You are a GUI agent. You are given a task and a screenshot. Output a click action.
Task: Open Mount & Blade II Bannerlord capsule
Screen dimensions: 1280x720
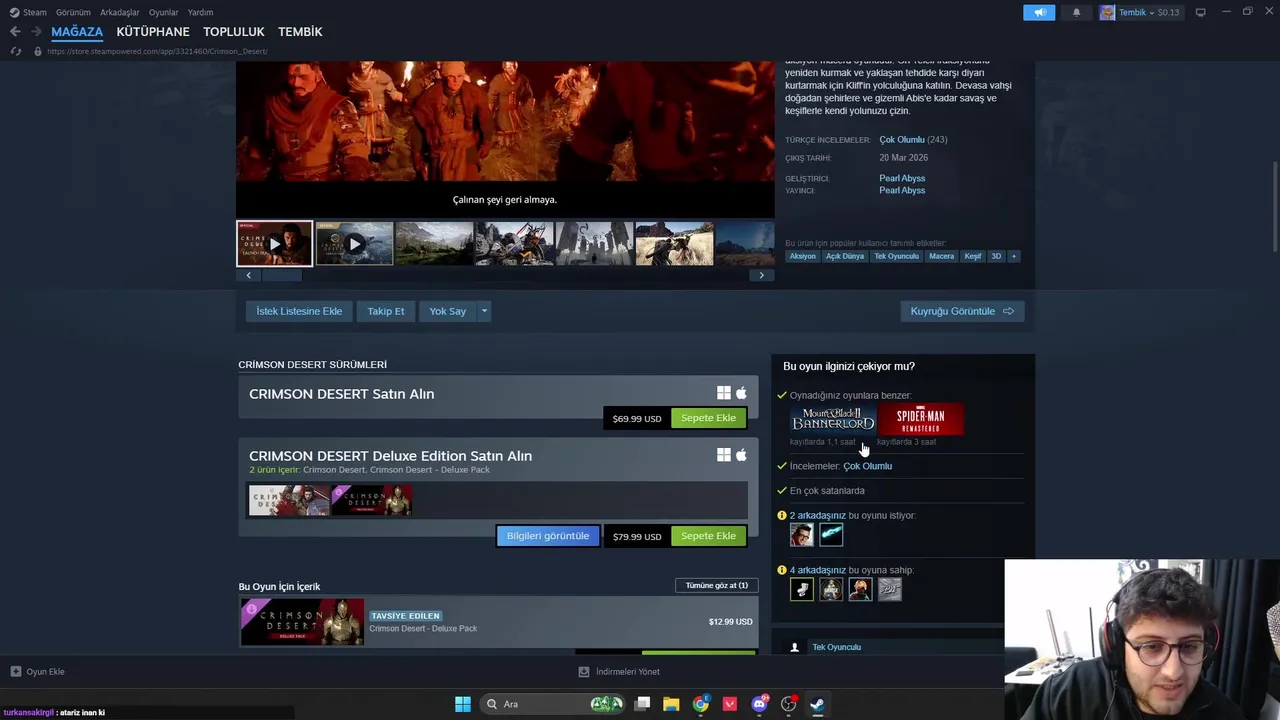point(833,419)
